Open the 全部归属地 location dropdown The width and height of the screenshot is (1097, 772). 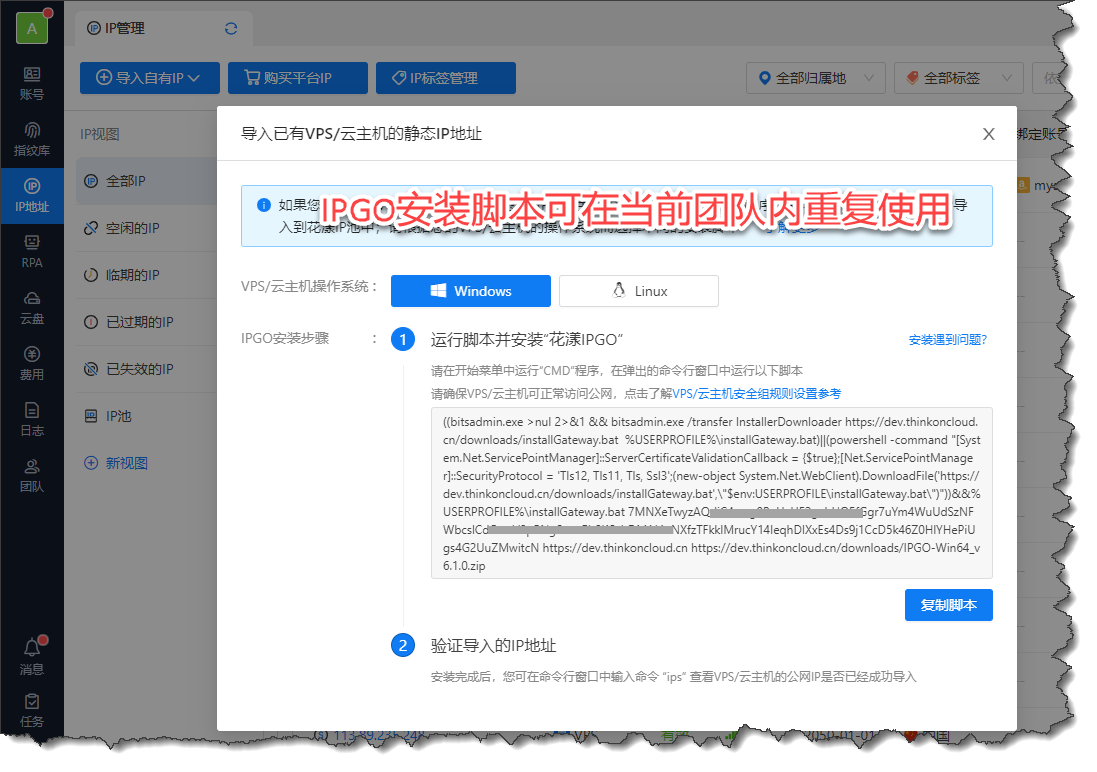click(x=815, y=78)
